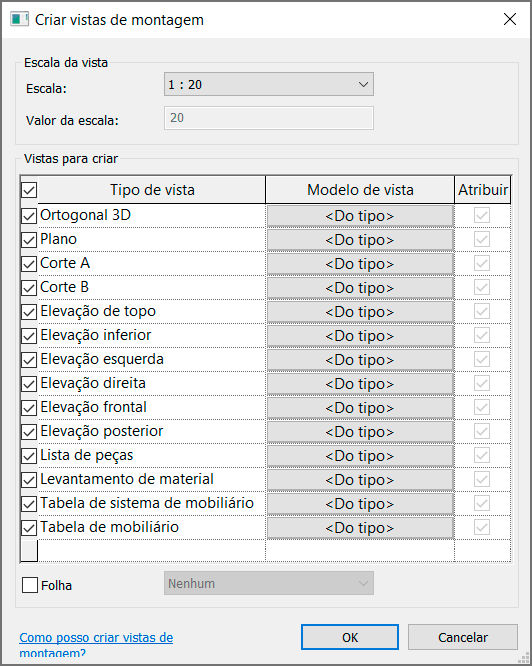Open view template for Ortogonal 3D
Image resolution: width=532 pixels, height=666 pixels.
(x=360, y=216)
